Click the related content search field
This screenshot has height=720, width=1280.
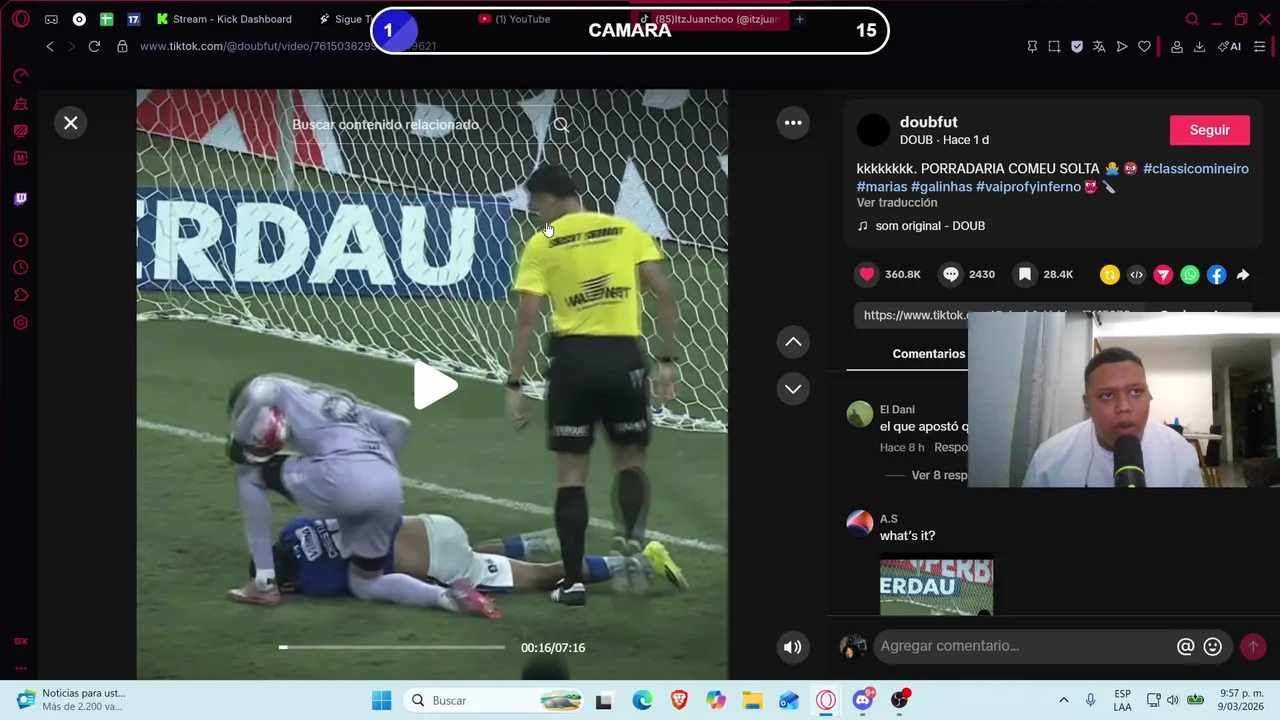click(x=420, y=125)
